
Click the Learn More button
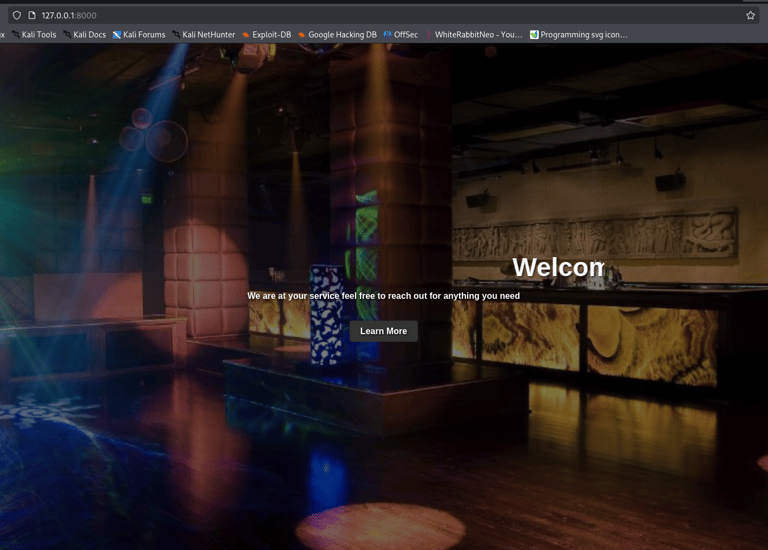(x=384, y=331)
